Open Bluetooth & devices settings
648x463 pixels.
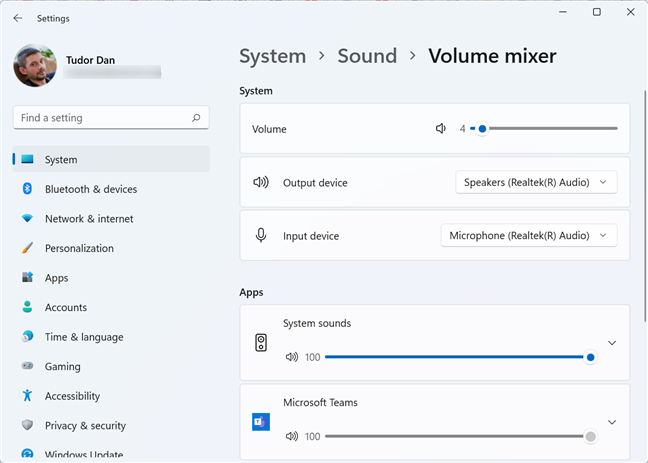(111, 189)
